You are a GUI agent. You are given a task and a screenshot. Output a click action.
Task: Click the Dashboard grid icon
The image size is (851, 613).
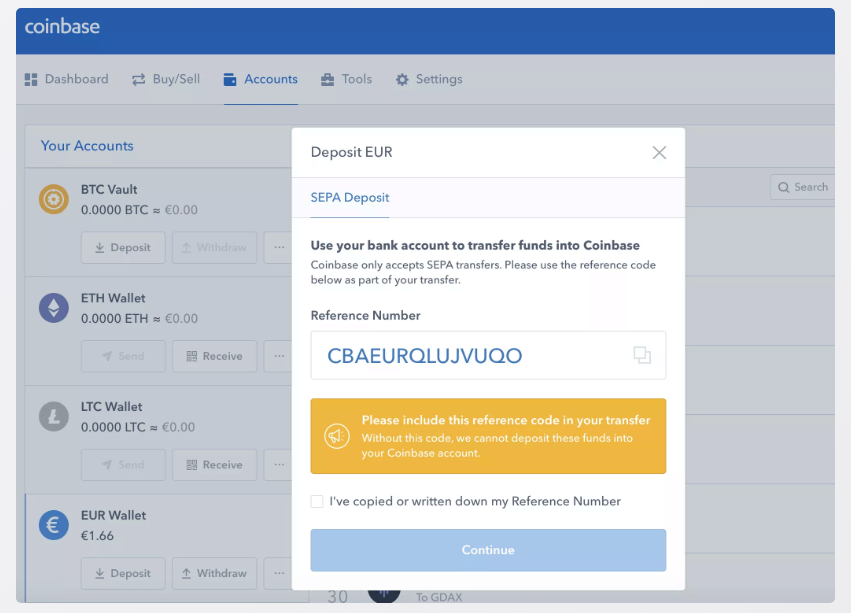tap(31, 80)
